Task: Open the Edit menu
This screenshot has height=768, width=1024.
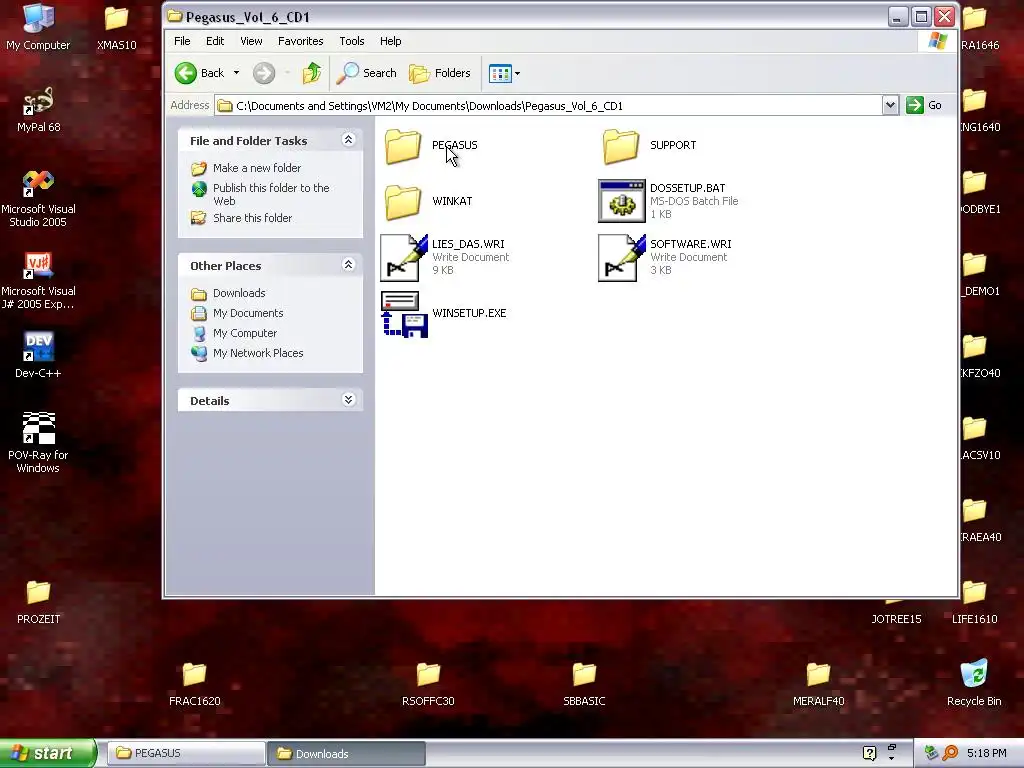Action: coord(215,41)
